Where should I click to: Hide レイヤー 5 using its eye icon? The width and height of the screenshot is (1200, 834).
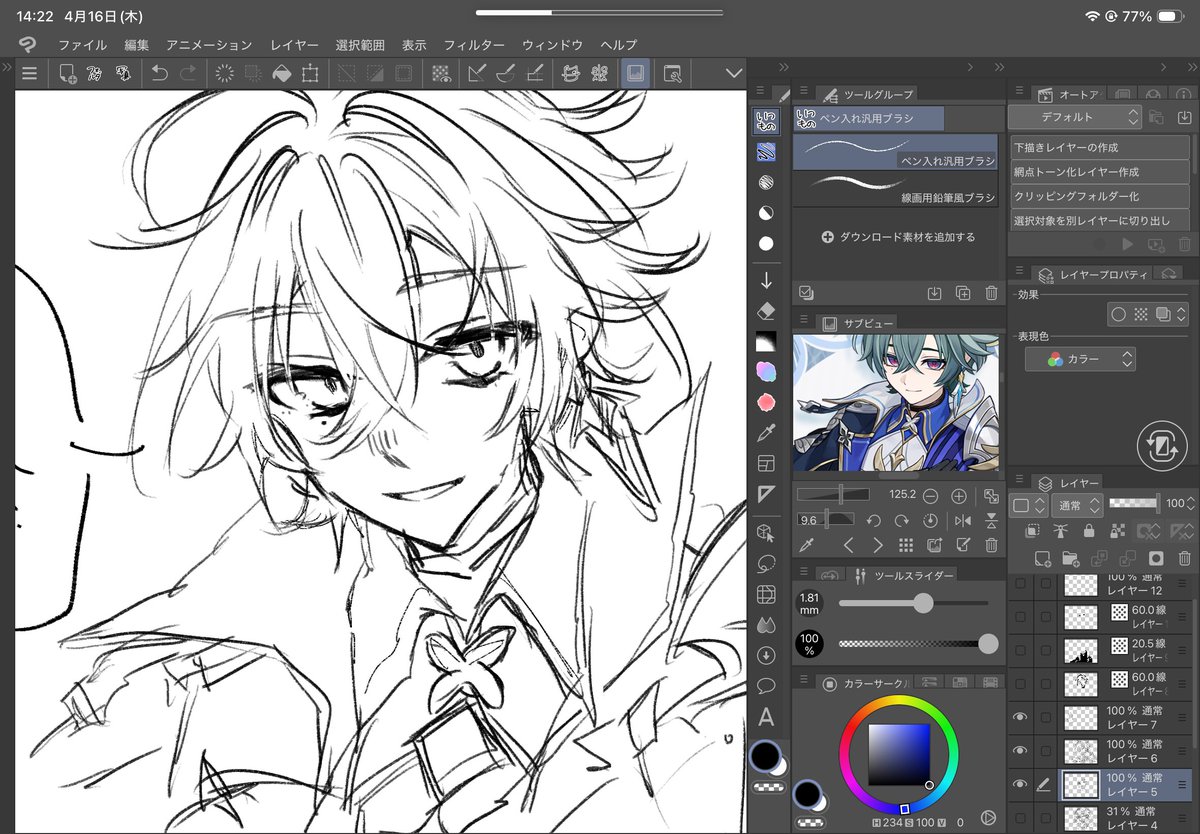(1020, 784)
